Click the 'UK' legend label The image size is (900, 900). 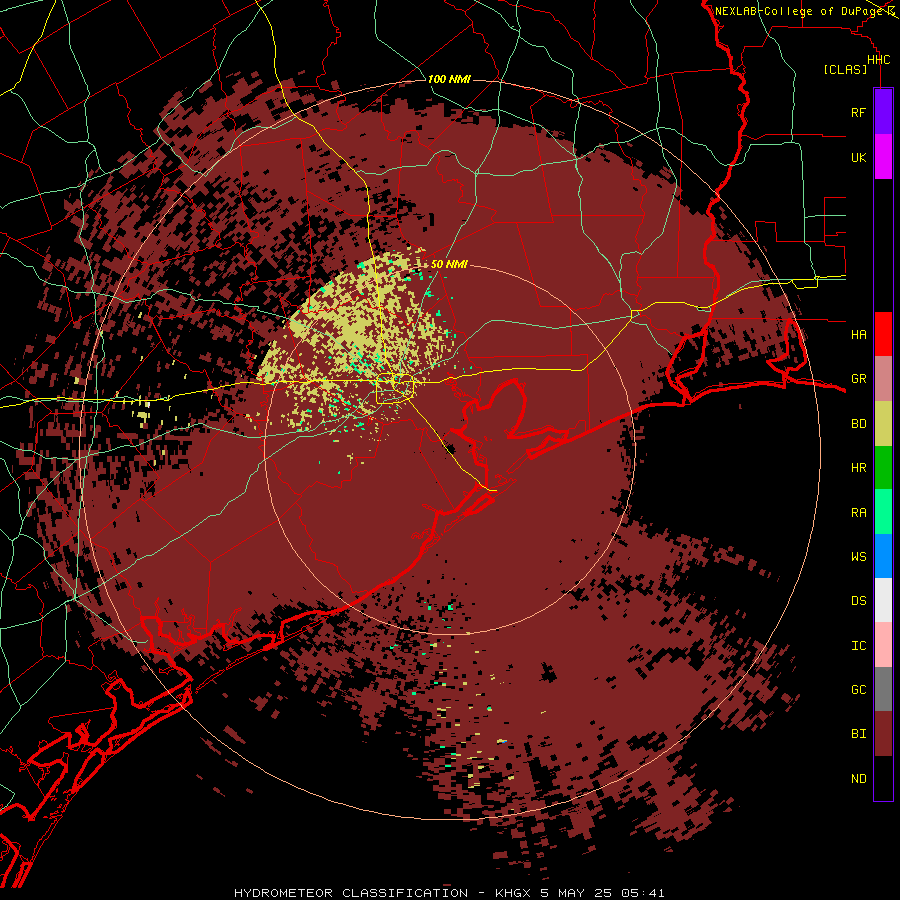pyautogui.click(x=858, y=157)
